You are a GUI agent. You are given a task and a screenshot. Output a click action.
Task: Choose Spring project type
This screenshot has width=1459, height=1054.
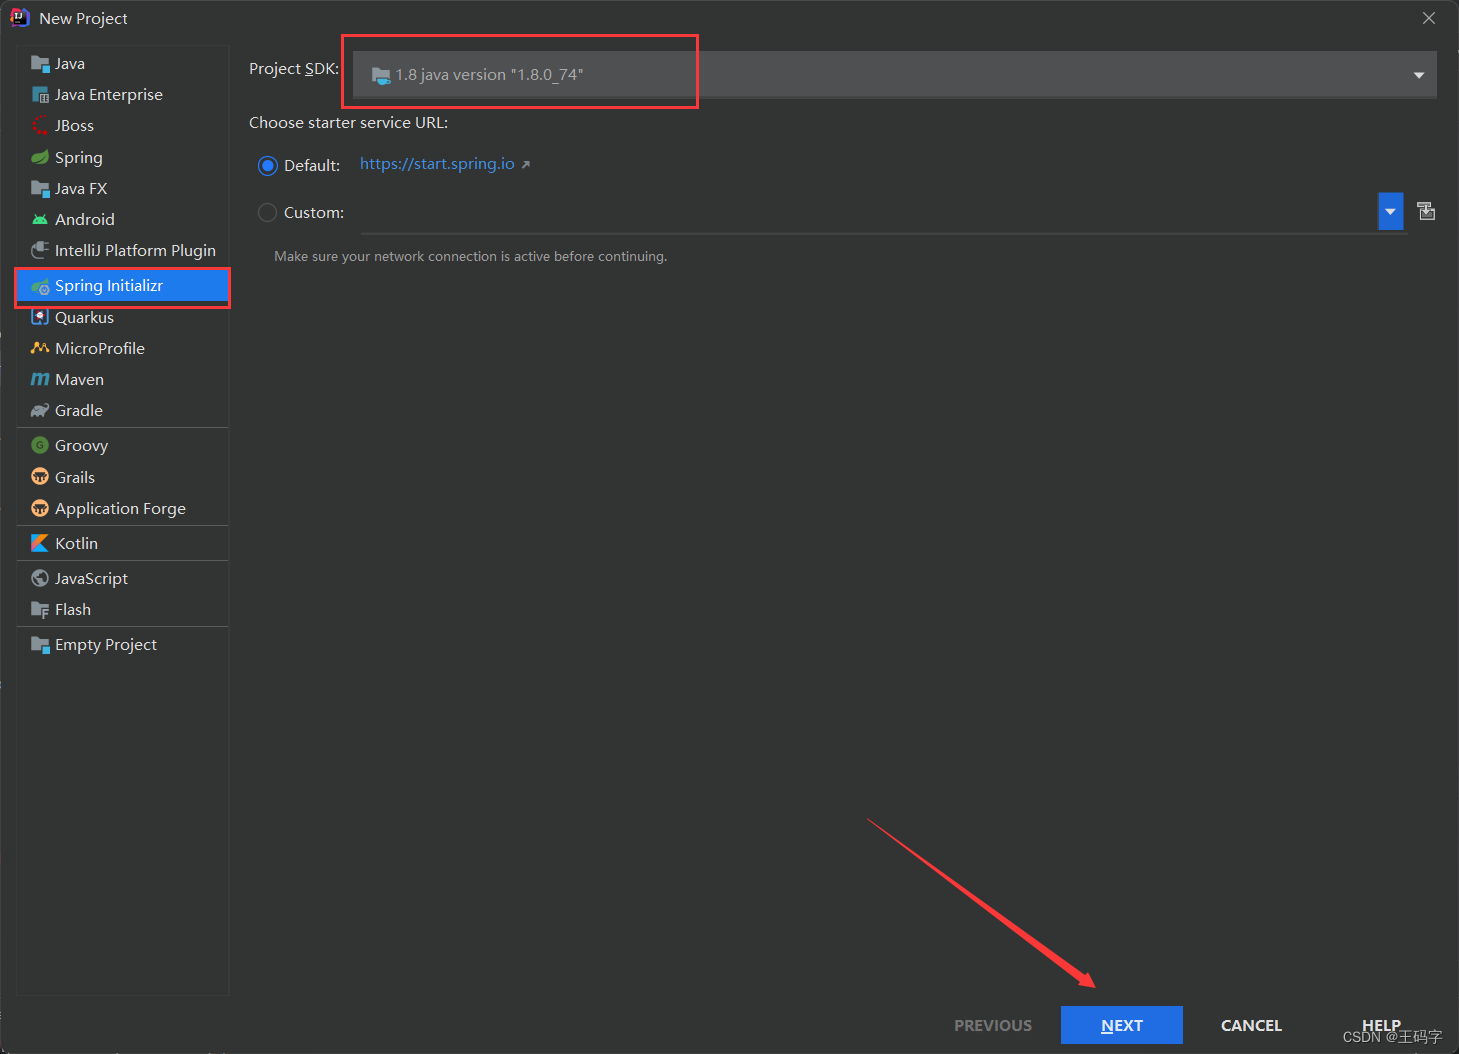pos(122,157)
